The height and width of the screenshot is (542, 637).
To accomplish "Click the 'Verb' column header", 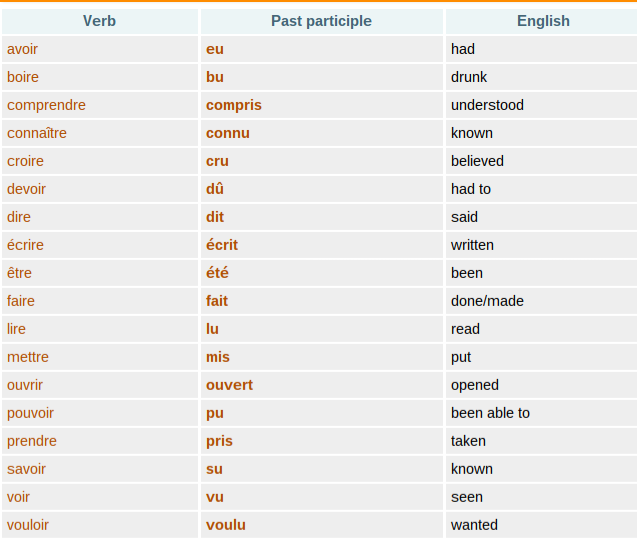I will (99, 21).
